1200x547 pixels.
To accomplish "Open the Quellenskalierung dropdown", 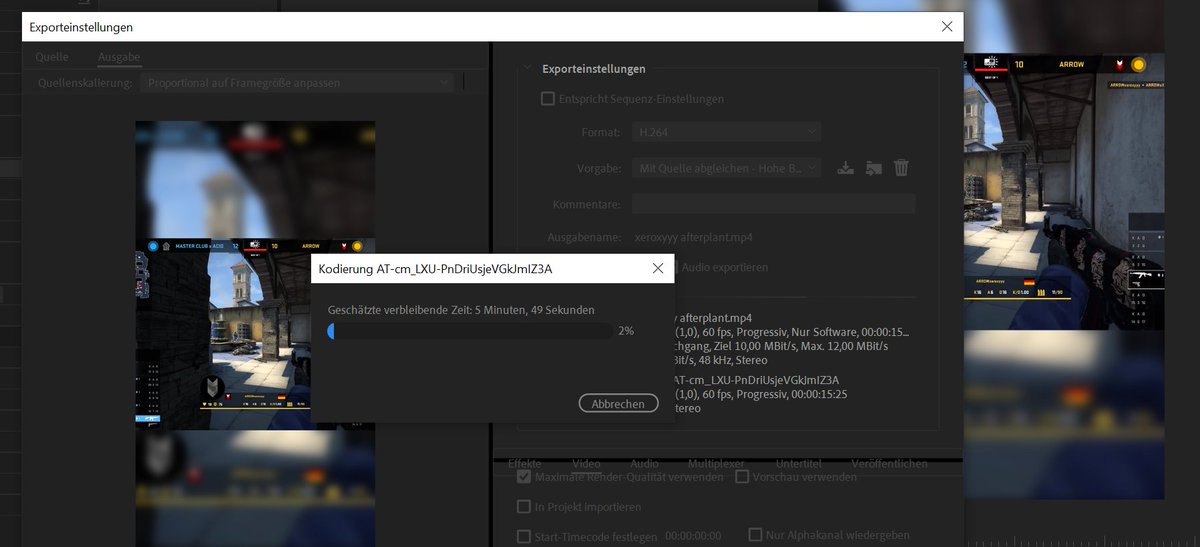I will (297, 82).
